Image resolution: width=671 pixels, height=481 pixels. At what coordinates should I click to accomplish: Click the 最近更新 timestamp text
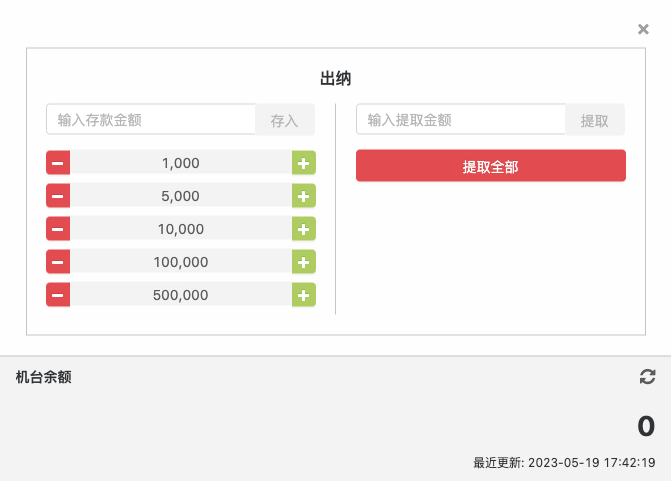[x=564, y=463]
